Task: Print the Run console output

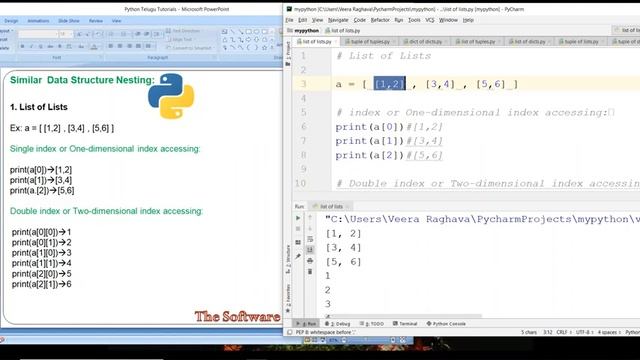Action: [310, 261]
